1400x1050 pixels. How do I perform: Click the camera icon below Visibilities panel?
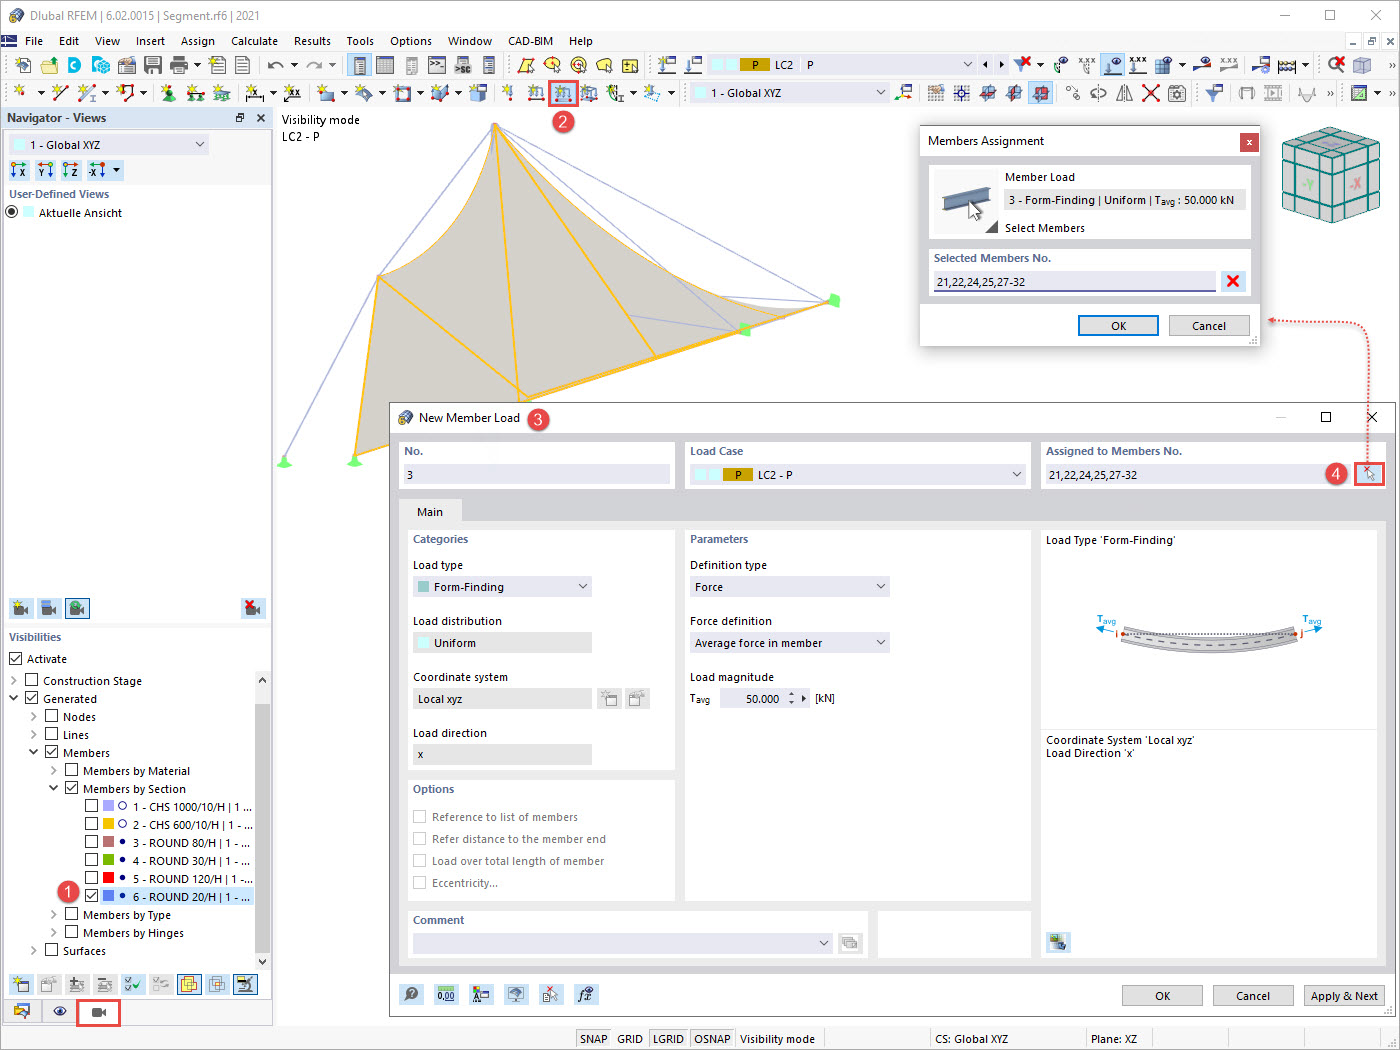click(98, 1012)
